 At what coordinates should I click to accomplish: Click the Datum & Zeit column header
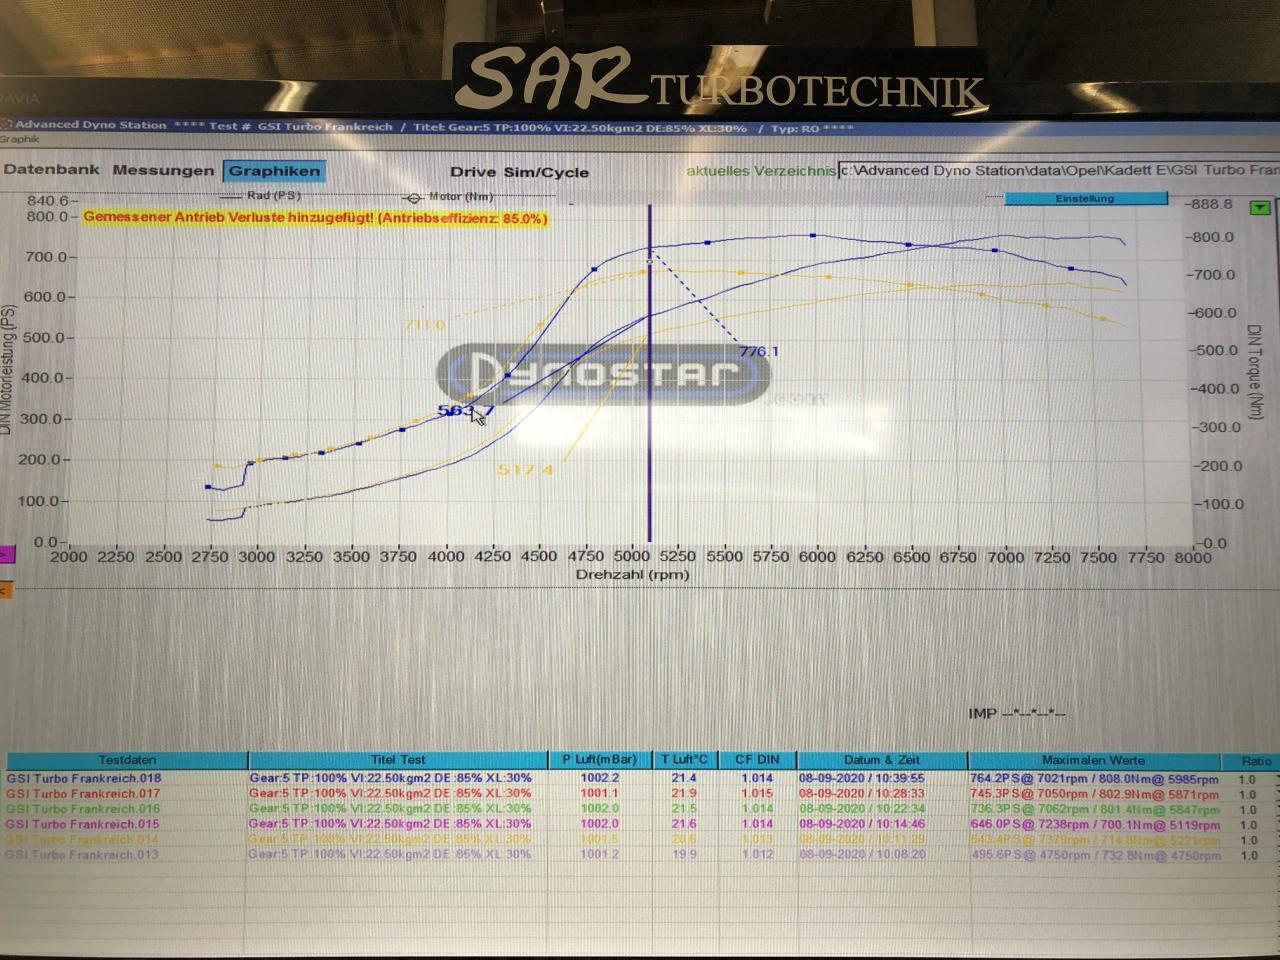click(881, 760)
